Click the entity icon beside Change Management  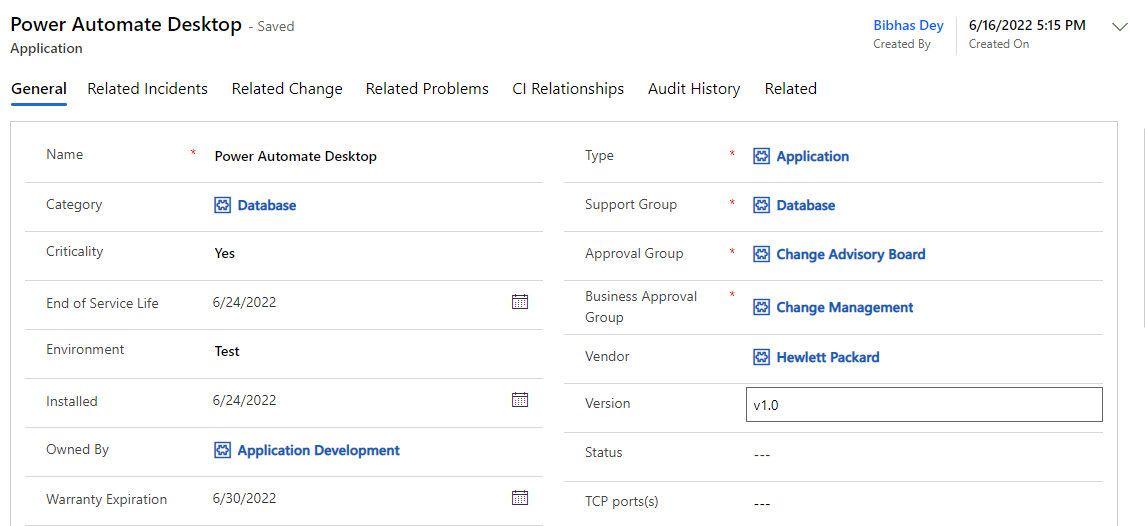[x=762, y=308]
